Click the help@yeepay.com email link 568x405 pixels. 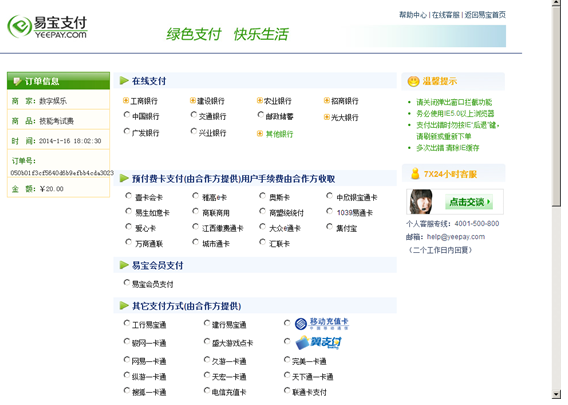[x=456, y=237]
